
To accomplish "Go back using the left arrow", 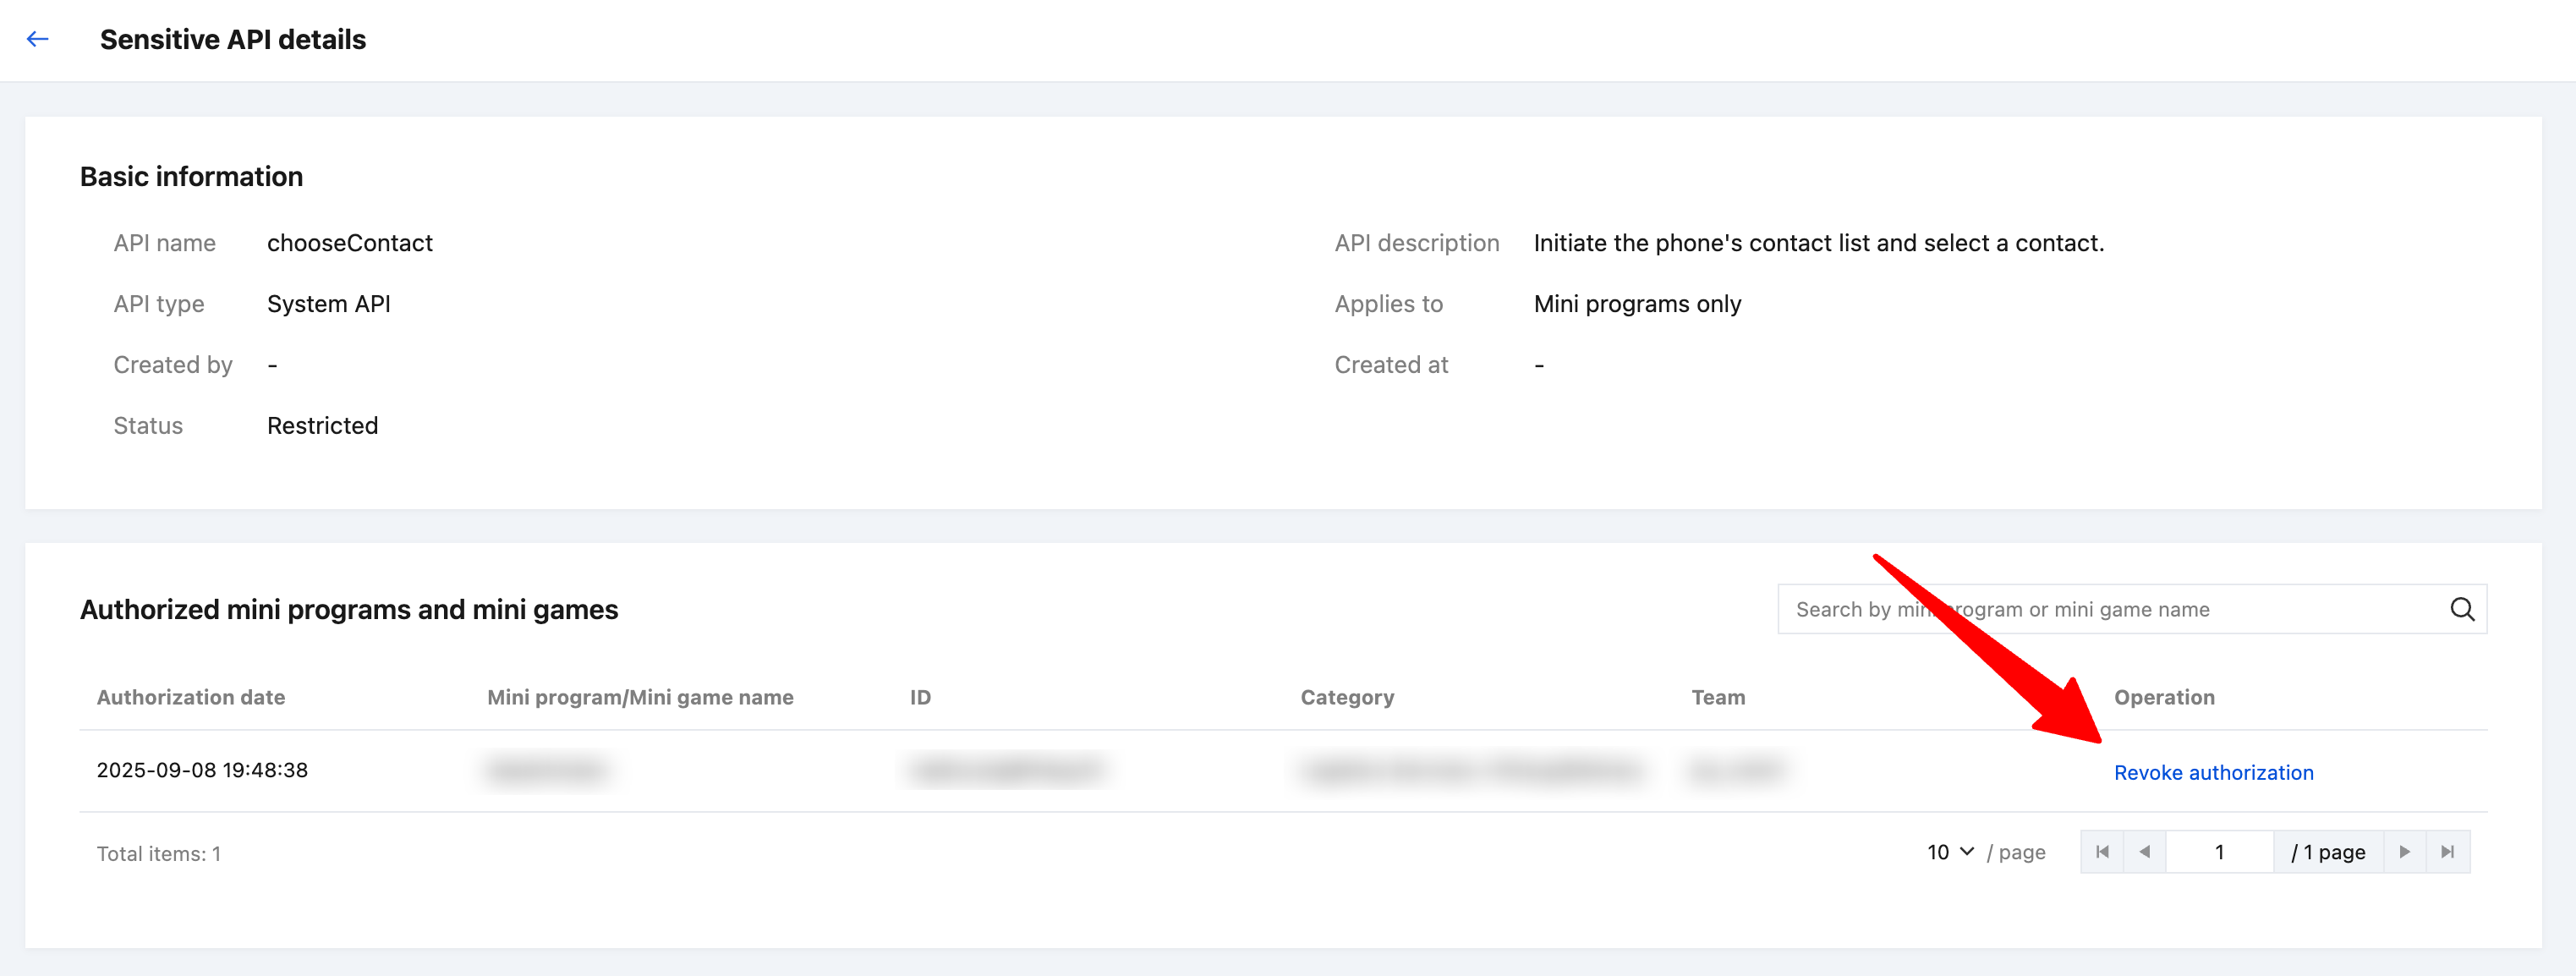I will tap(38, 40).
